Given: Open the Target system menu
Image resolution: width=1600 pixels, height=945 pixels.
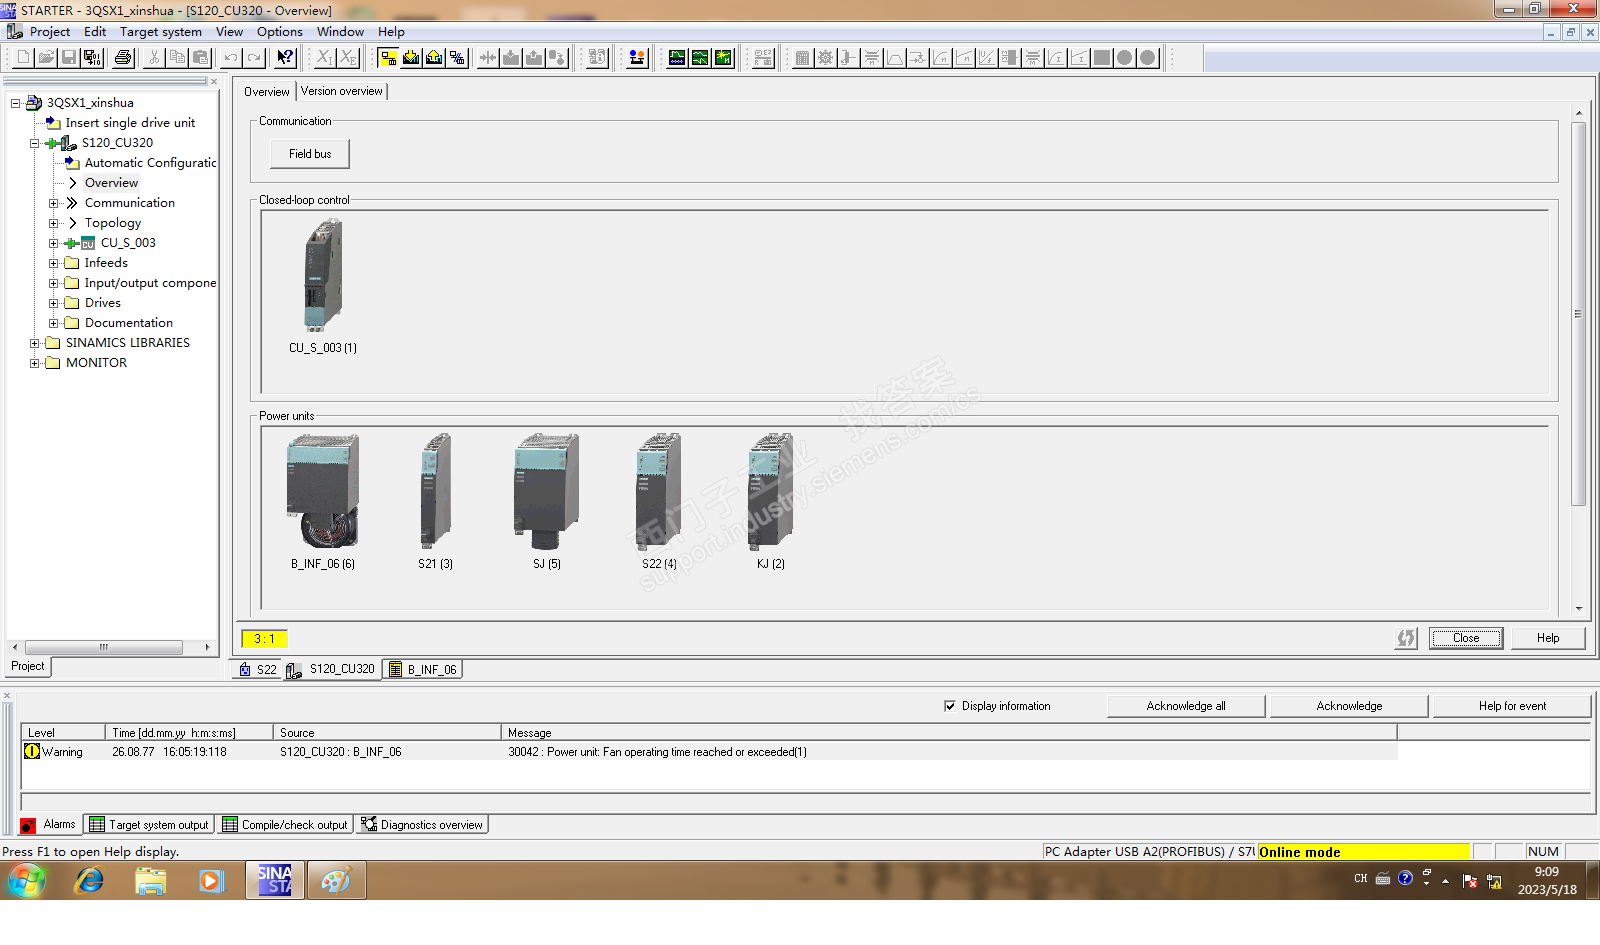Looking at the screenshot, I should [x=161, y=32].
